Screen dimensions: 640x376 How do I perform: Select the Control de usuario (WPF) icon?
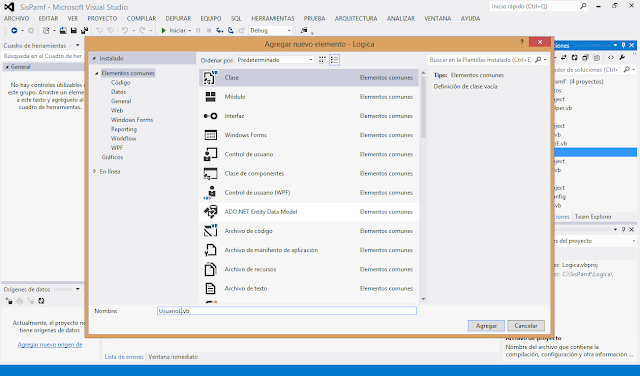[211, 193]
